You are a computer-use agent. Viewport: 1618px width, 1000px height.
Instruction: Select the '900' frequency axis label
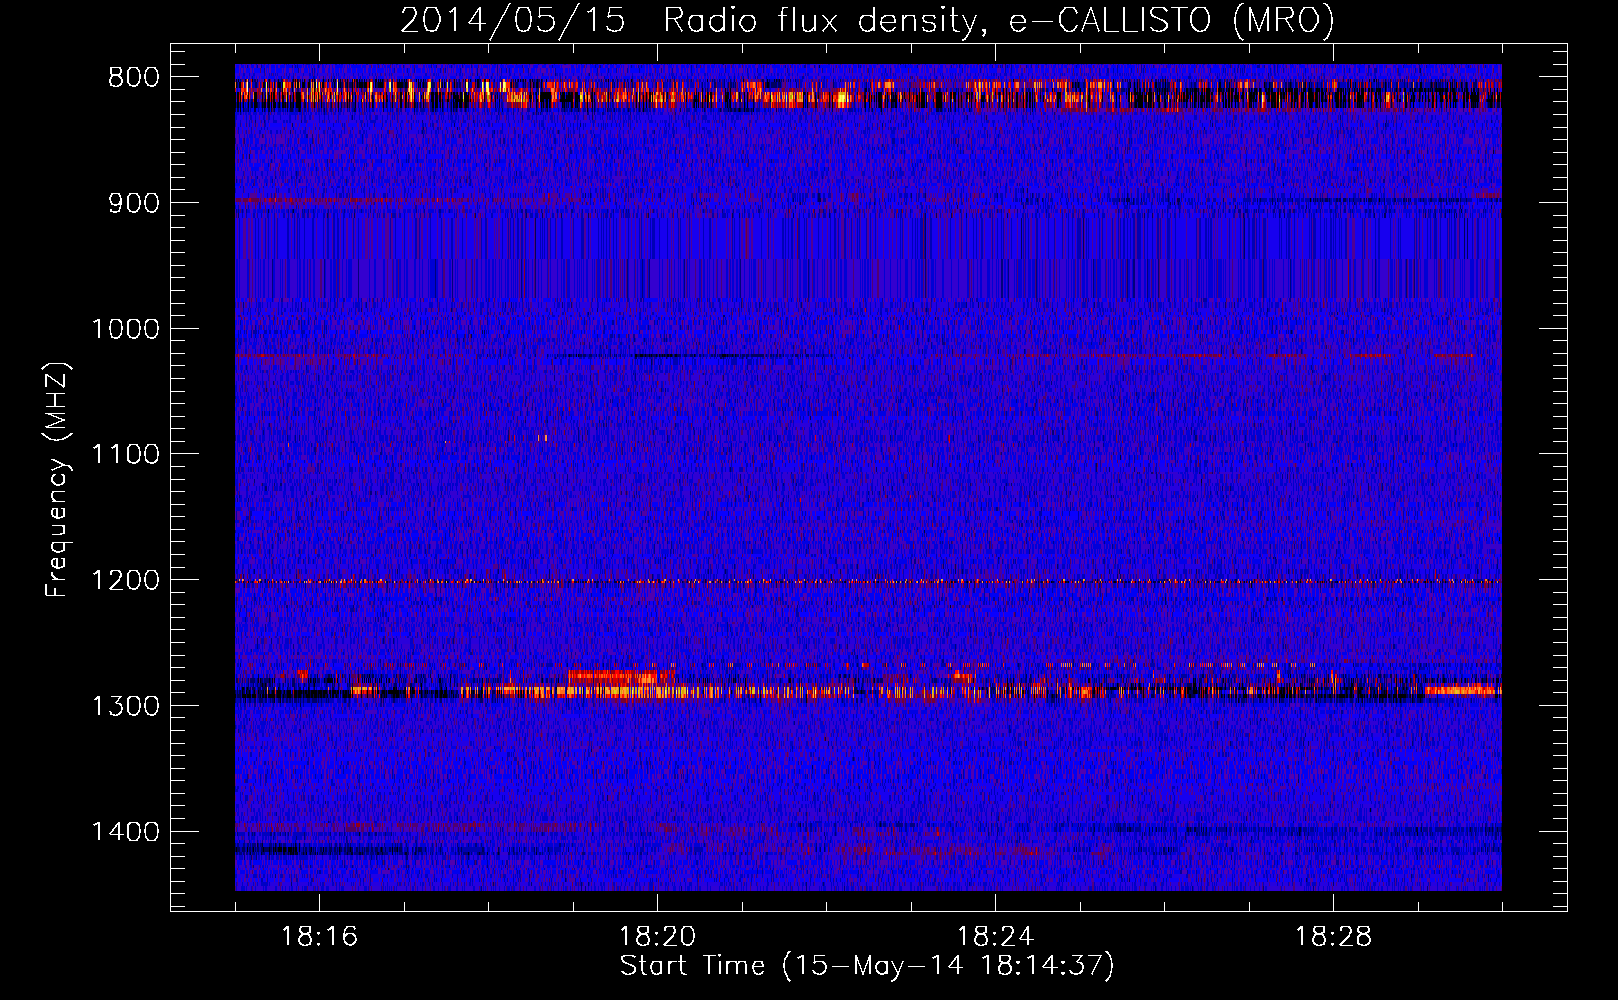pyautogui.click(x=134, y=203)
